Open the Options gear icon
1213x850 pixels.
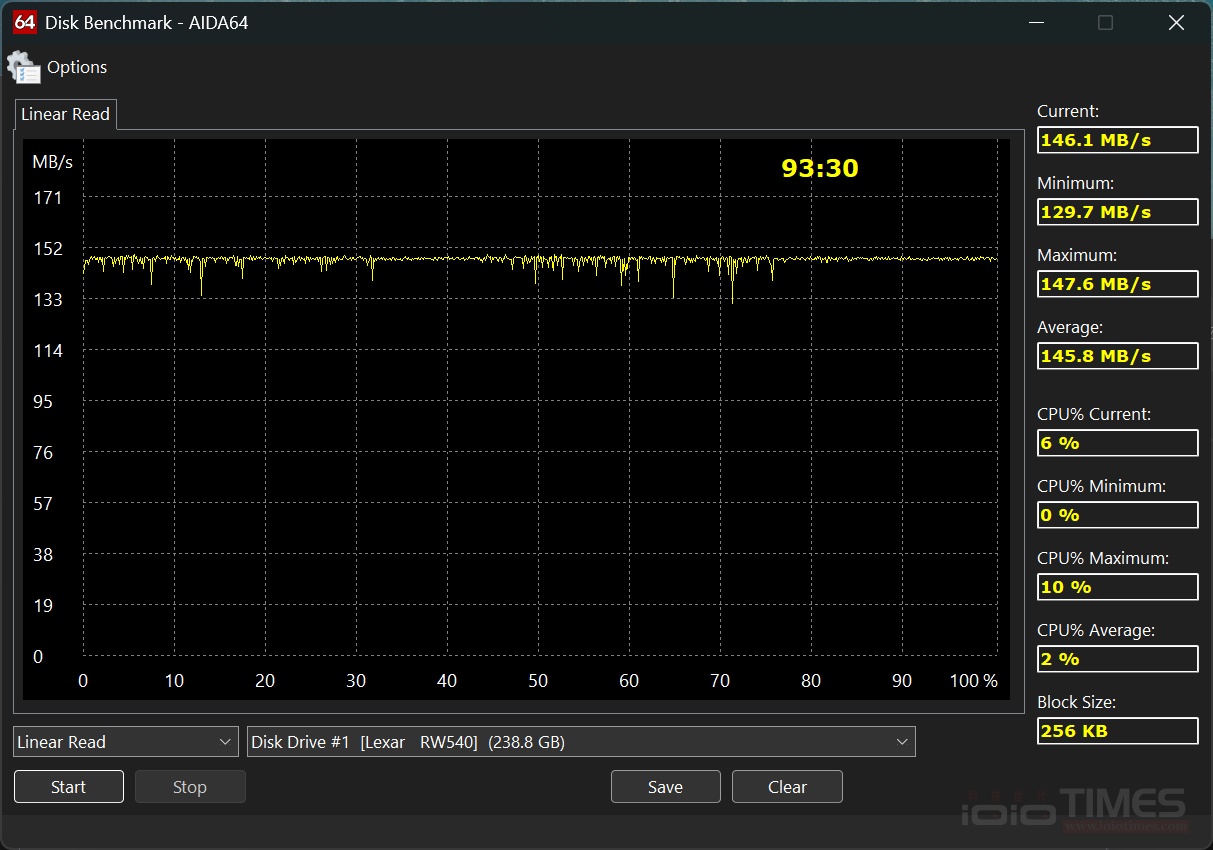24,67
